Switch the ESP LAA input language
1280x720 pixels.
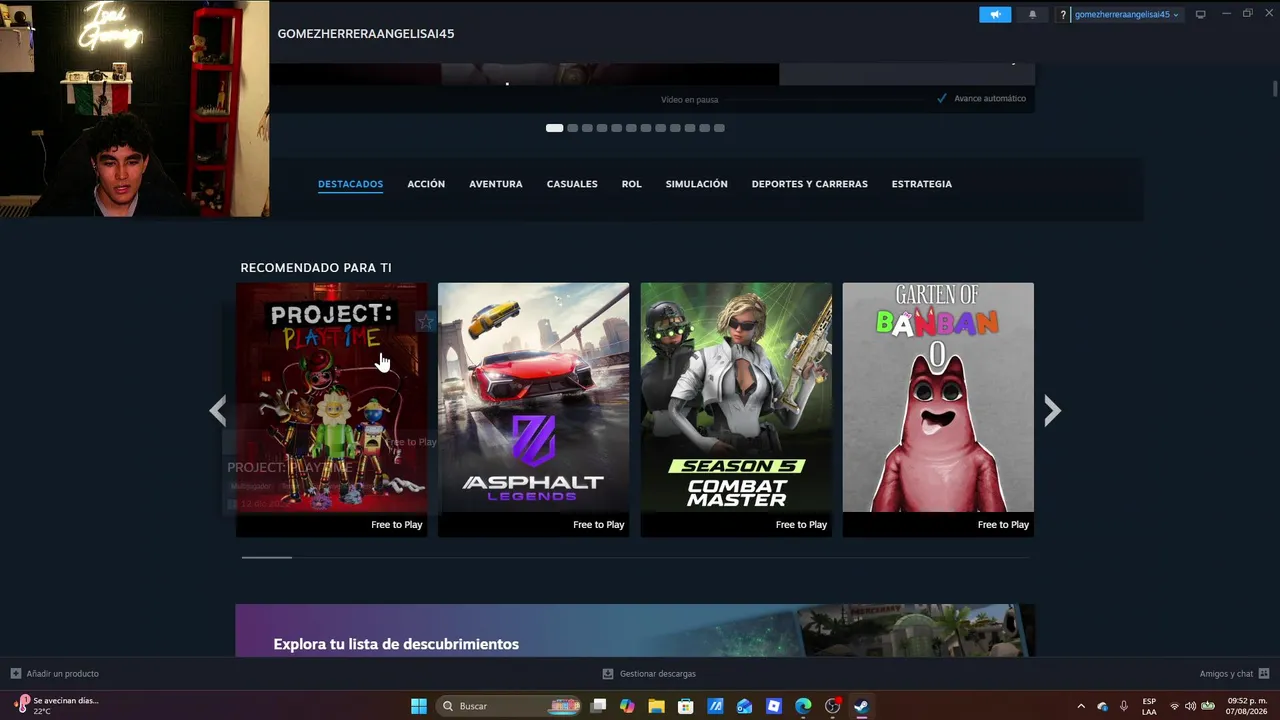click(x=1149, y=706)
